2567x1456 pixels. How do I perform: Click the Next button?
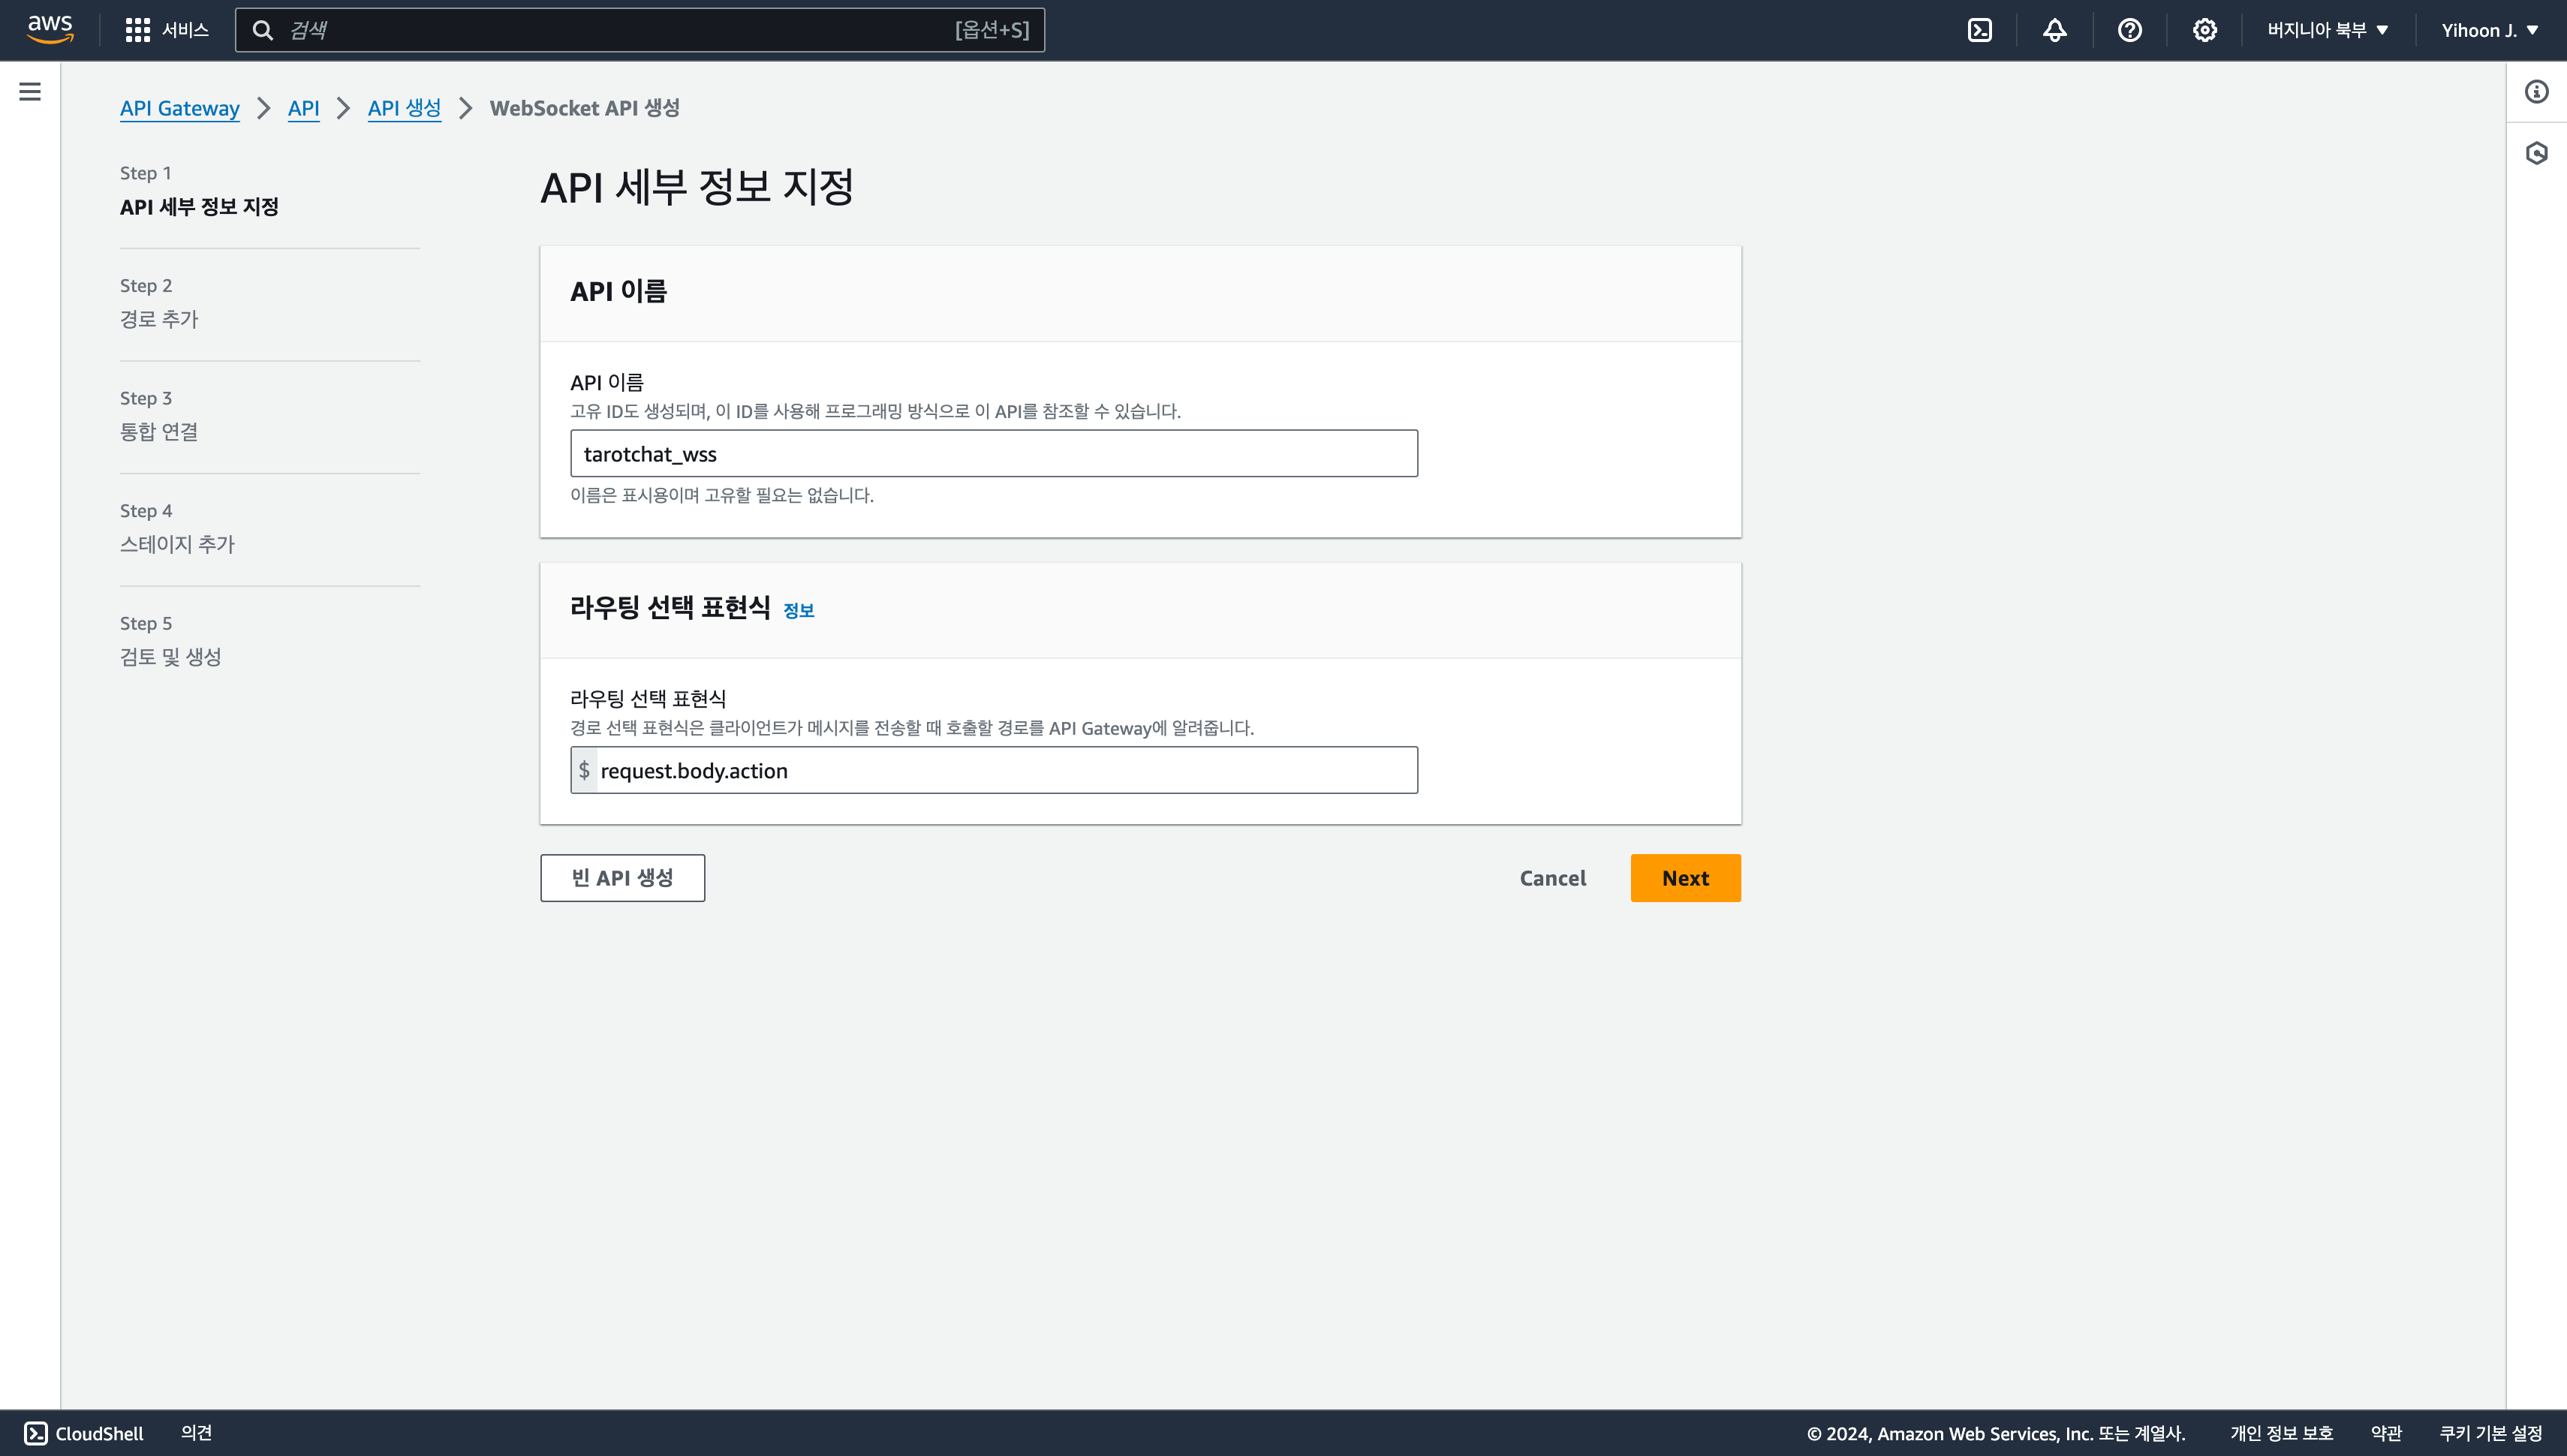1685,878
